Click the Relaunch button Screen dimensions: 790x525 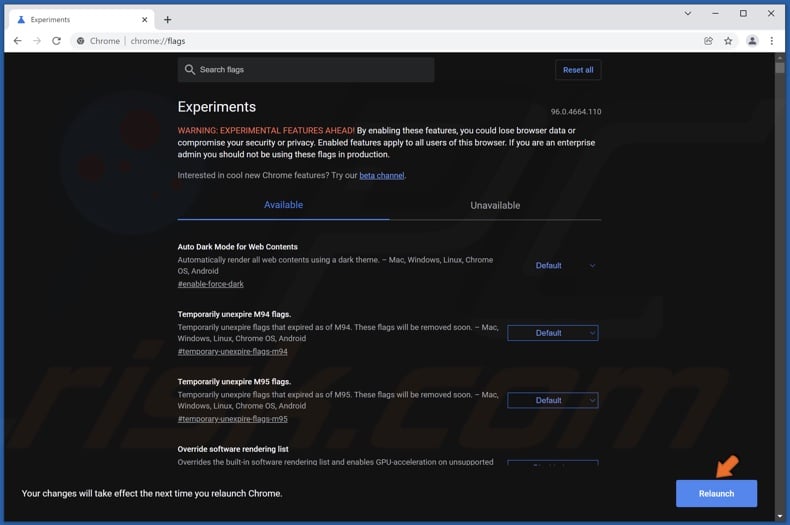tap(716, 494)
